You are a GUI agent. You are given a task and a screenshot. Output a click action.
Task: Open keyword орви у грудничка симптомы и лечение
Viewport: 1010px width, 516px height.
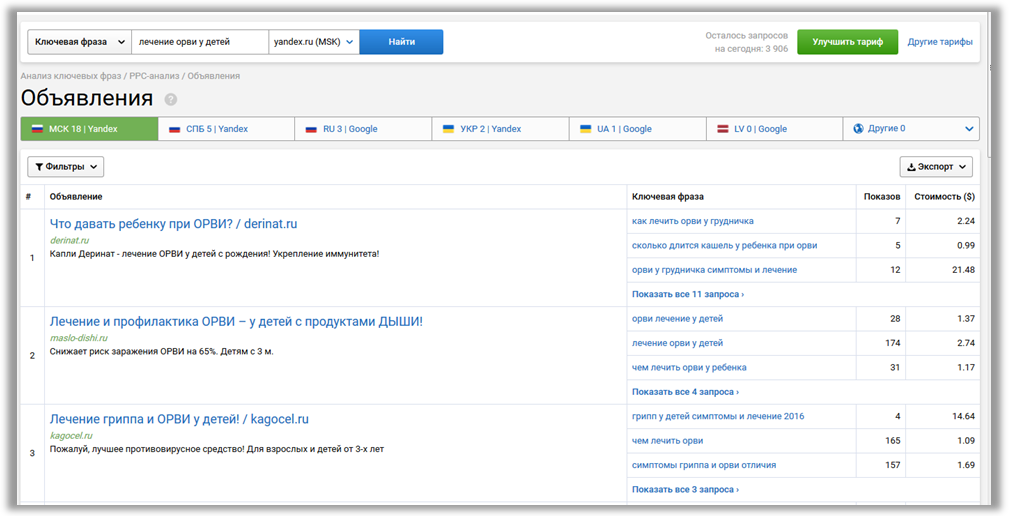coord(714,270)
